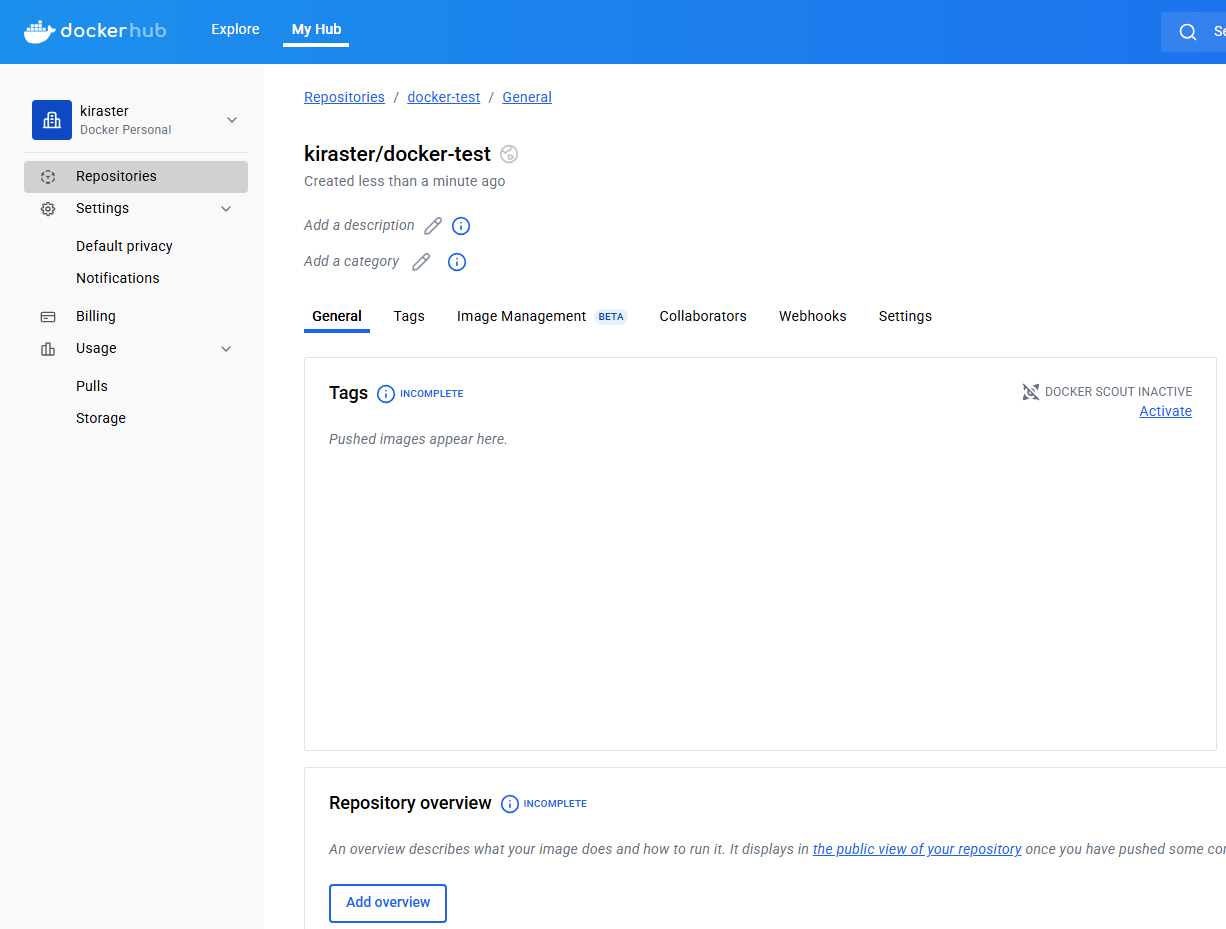Click the kiraster/docker-test repository title
The image size is (1226, 929).
click(x=397, y=154)
